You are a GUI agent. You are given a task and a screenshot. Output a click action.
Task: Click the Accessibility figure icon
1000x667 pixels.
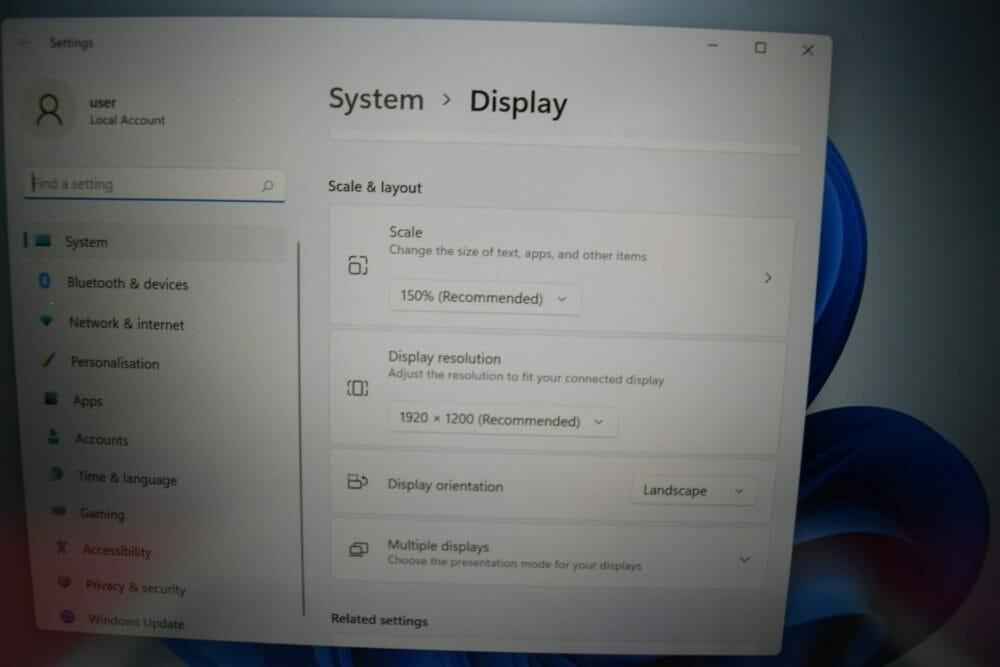61,546
